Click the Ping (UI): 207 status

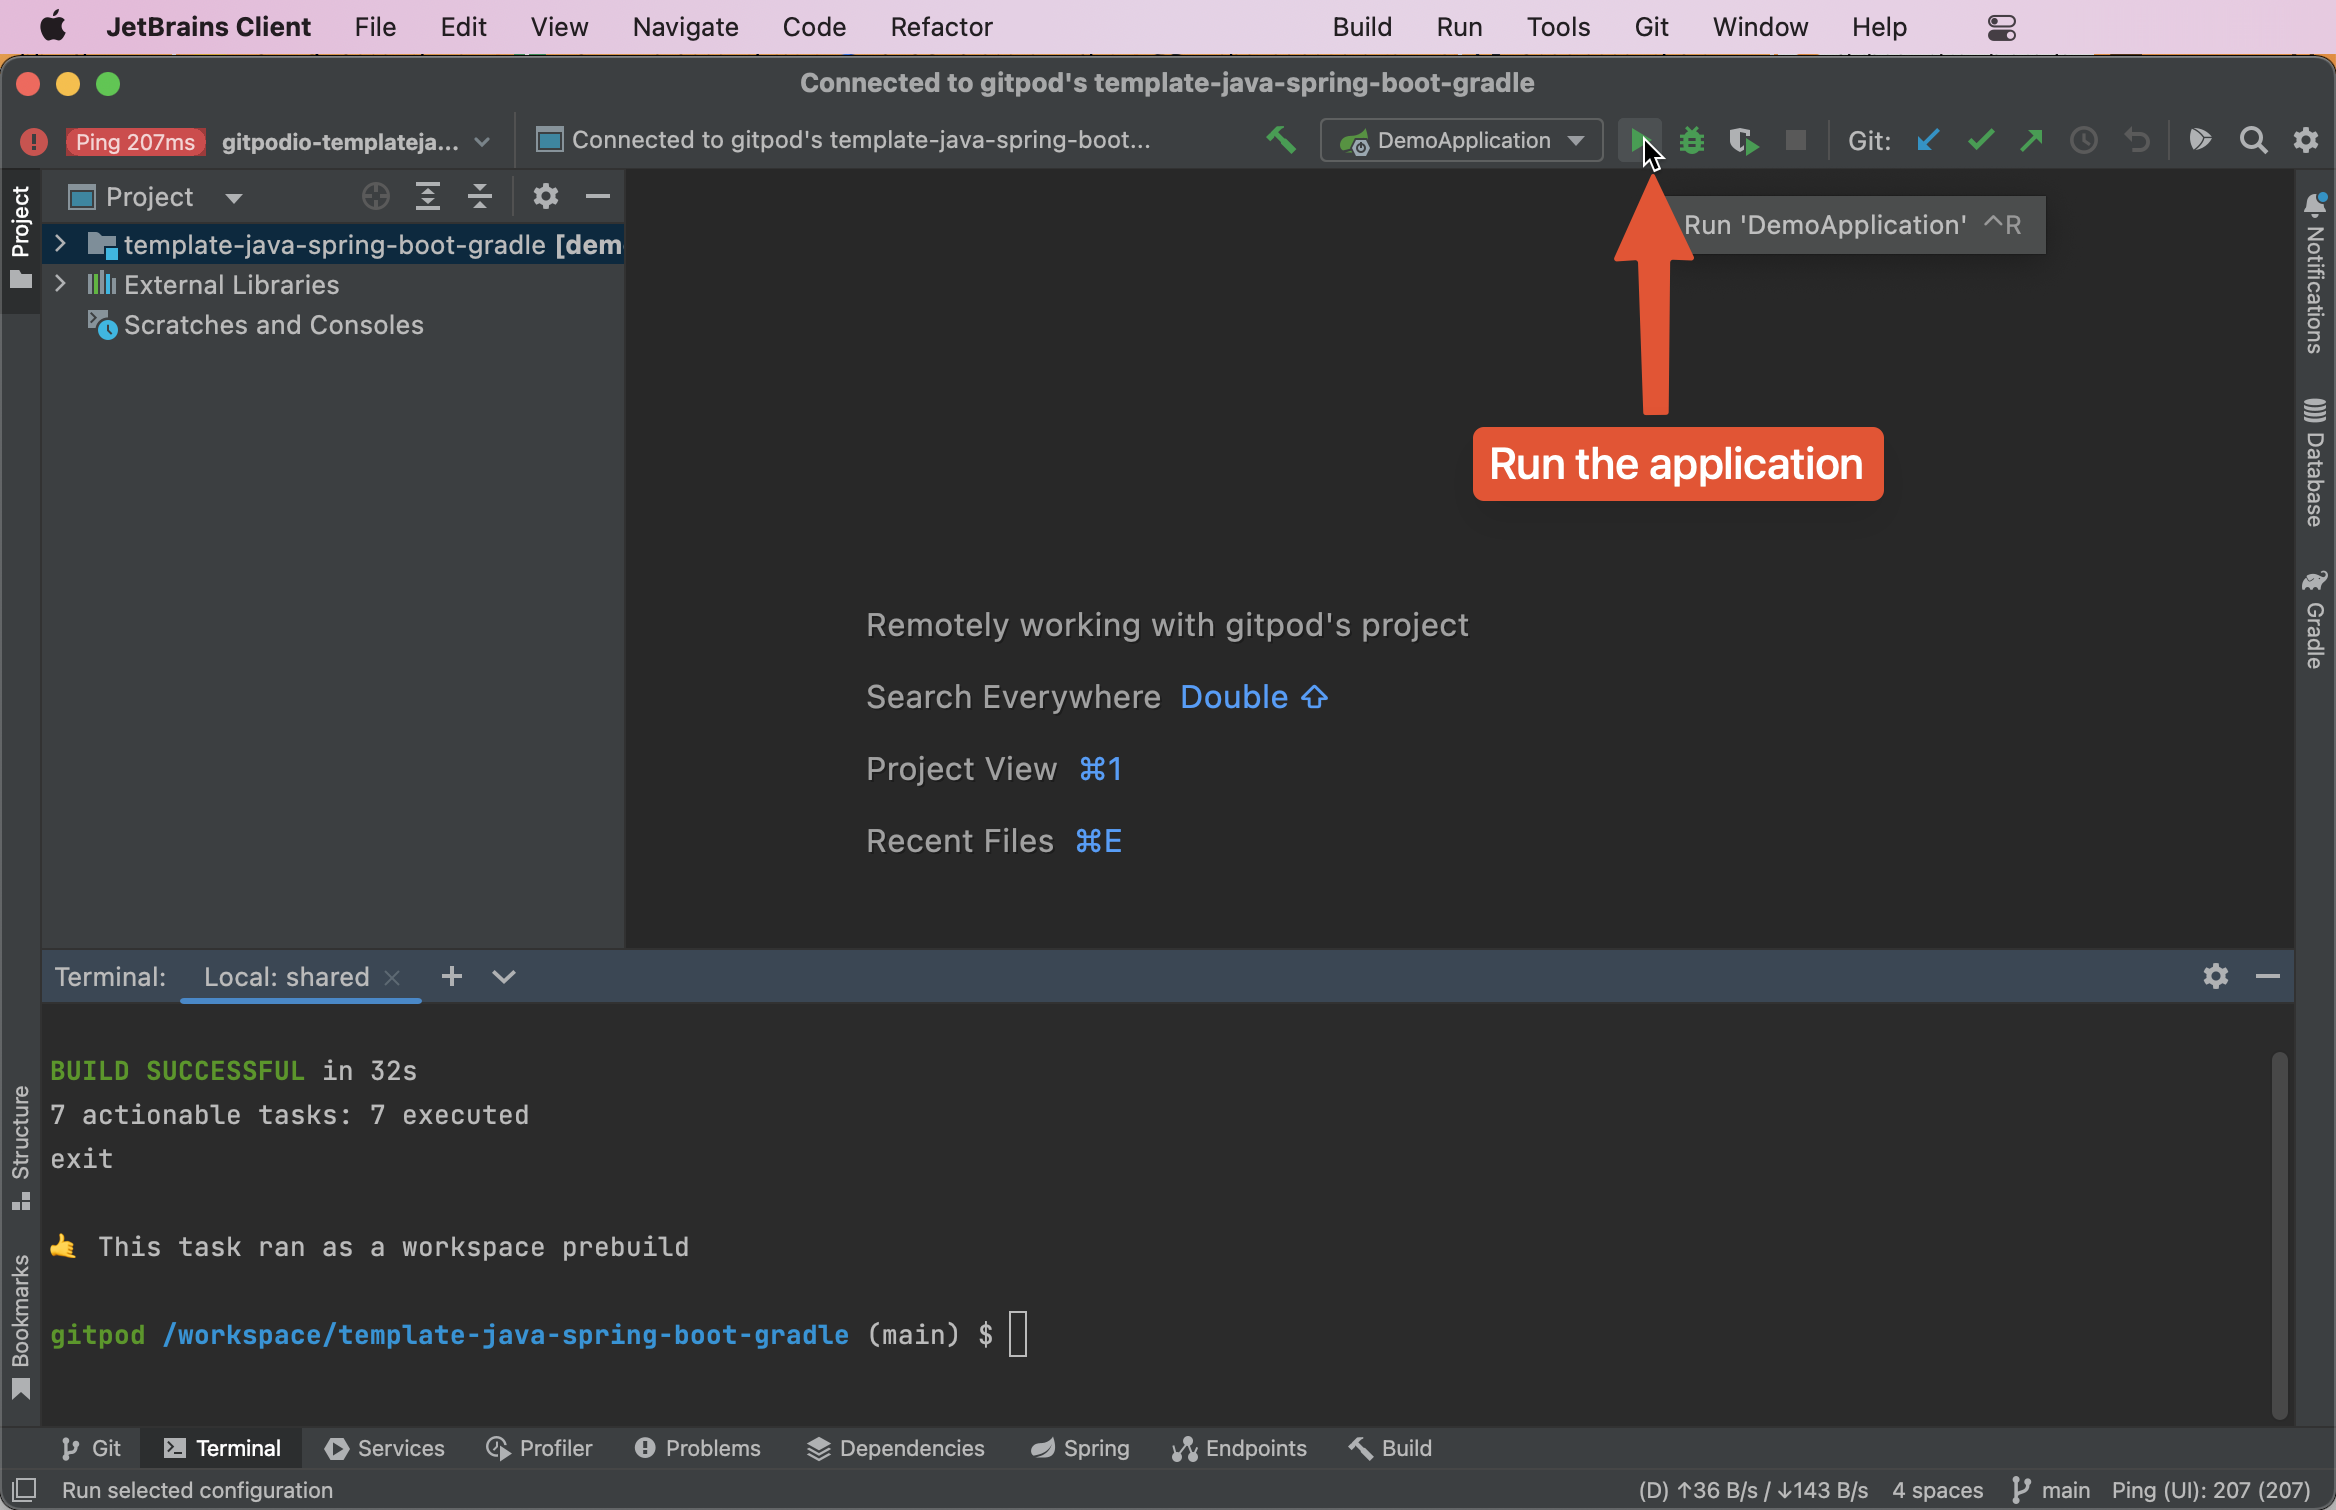(2211, 1490)
